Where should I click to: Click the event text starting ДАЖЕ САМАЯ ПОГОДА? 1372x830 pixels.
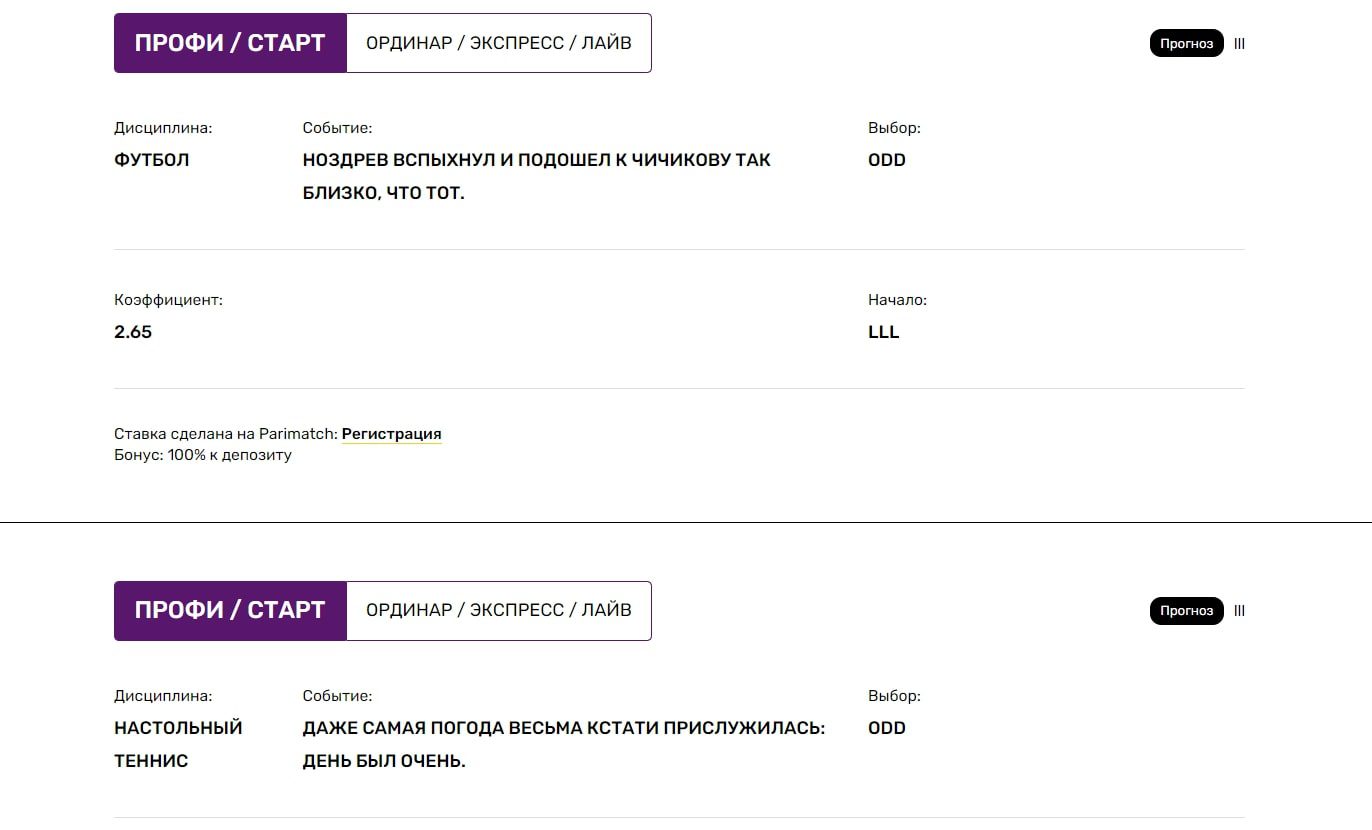(564, 744)
